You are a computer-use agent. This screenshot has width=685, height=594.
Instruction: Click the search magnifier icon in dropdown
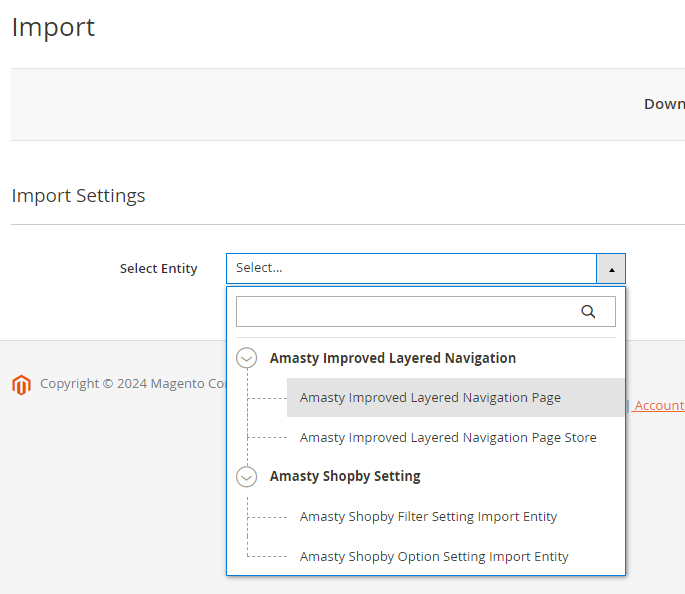click(x=588, y=311)
